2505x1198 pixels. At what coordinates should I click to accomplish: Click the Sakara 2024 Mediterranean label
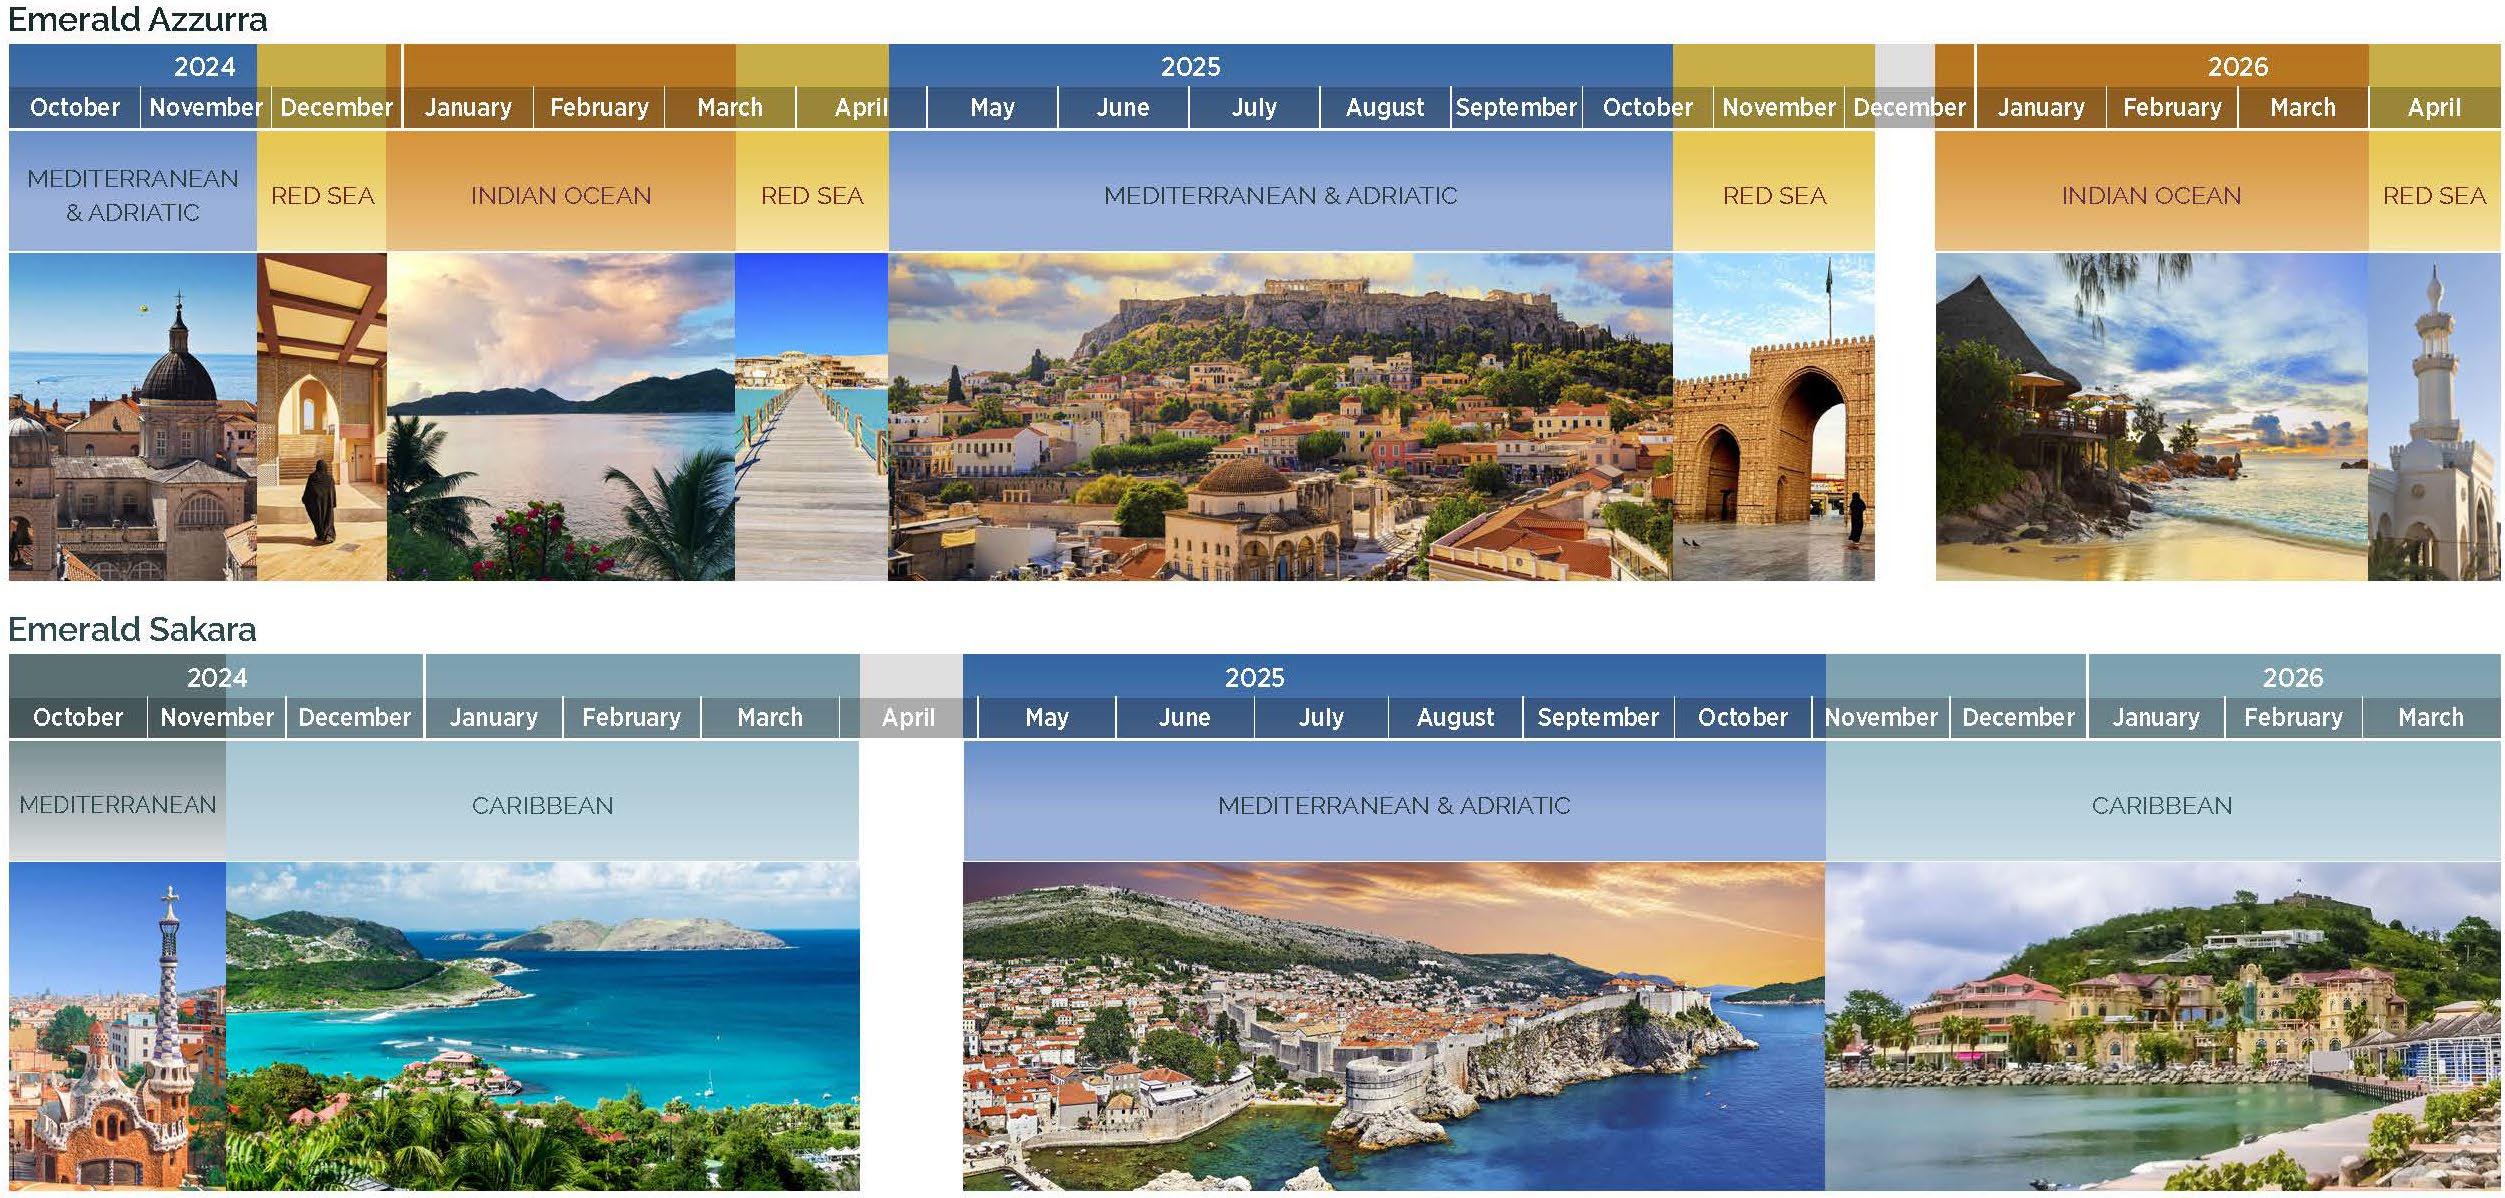coord(117,805)
